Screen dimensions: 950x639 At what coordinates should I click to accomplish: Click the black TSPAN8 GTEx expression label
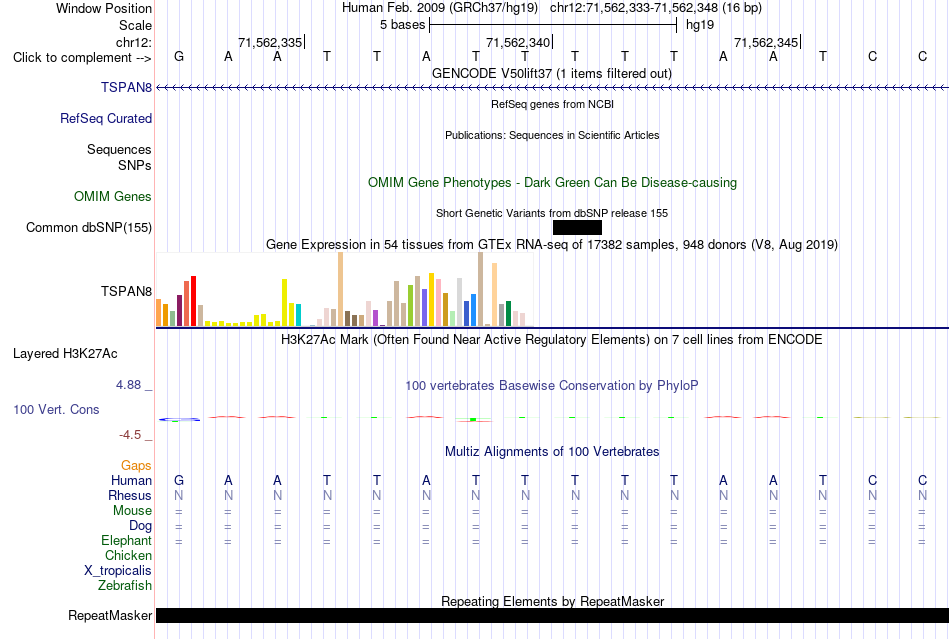[x=126, y=291]
